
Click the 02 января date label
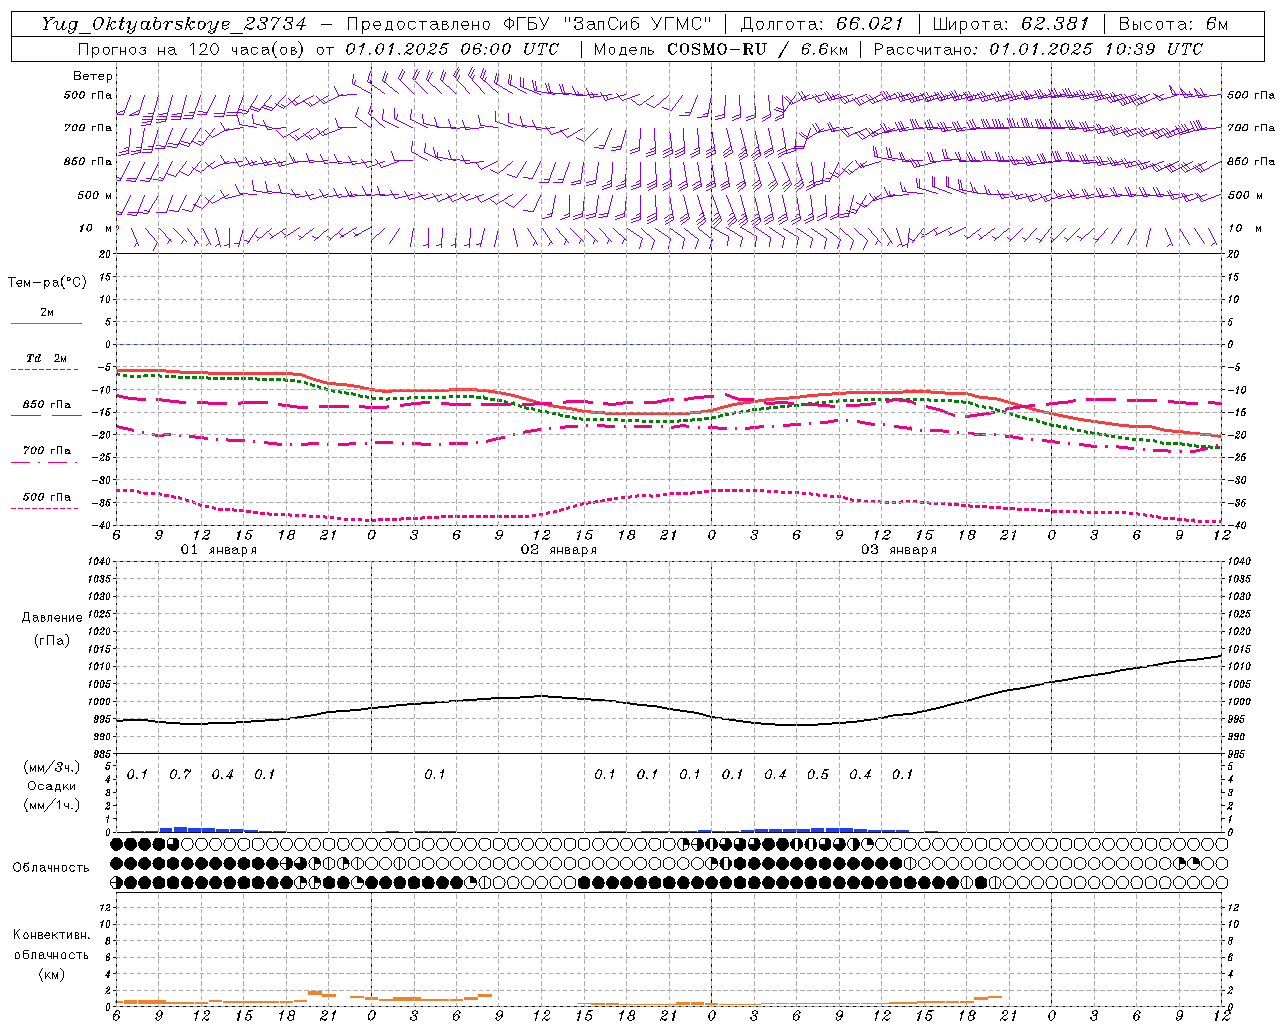(x=558, y=550)
